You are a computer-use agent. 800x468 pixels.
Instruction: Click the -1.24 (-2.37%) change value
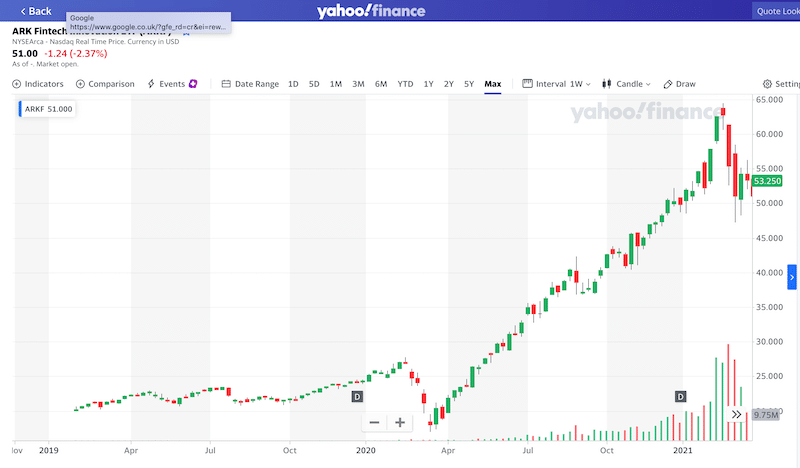click(76, 53)
